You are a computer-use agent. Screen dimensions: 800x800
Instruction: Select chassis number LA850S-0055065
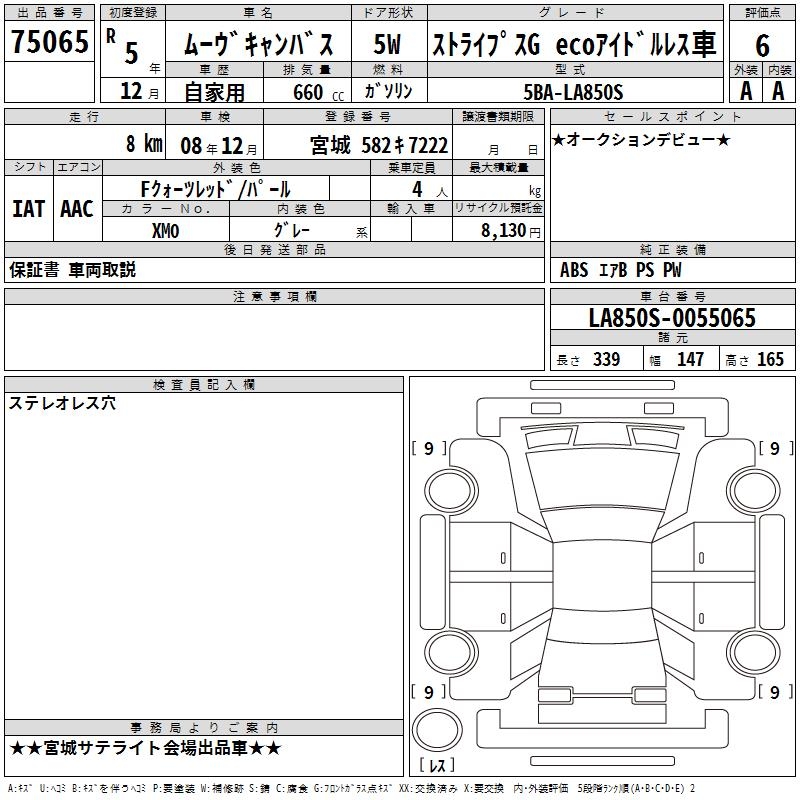(x=672, y=317)
